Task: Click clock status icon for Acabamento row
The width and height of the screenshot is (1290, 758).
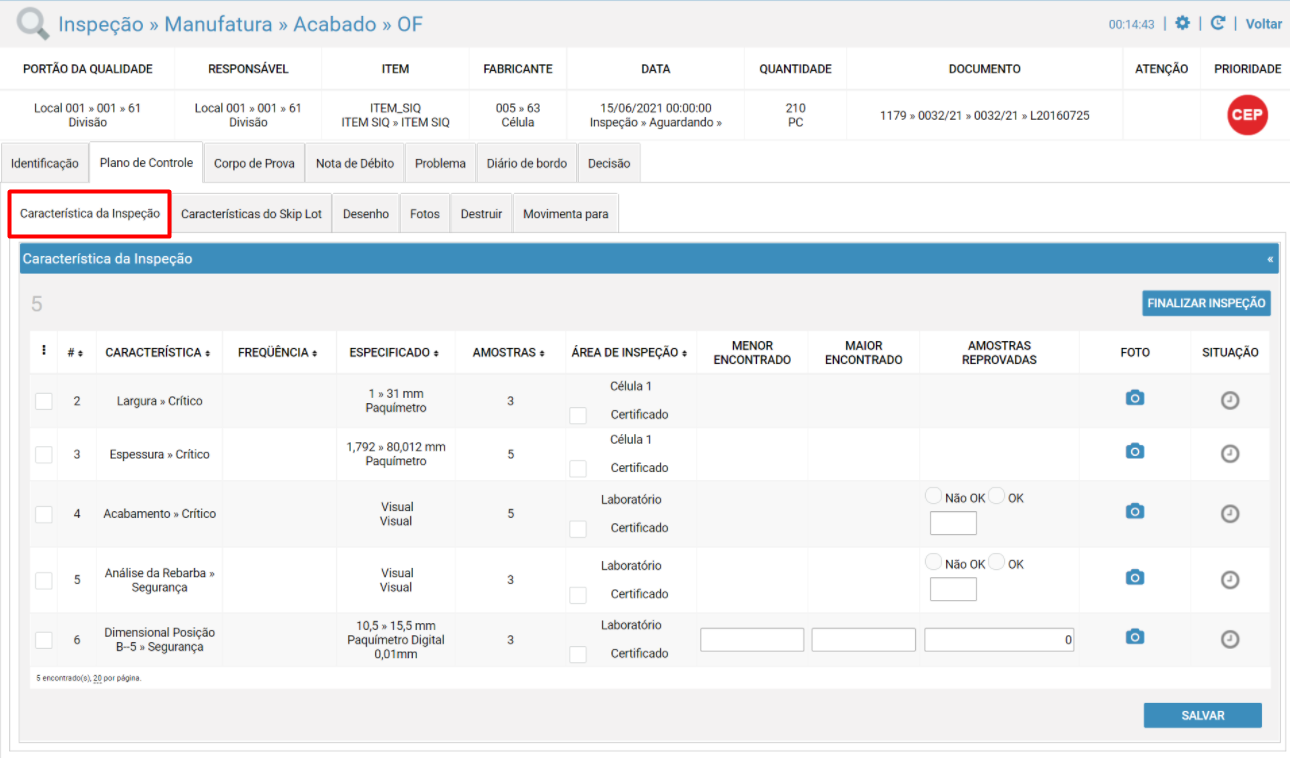Action: pyautogui.click(x=1230, y=513)
